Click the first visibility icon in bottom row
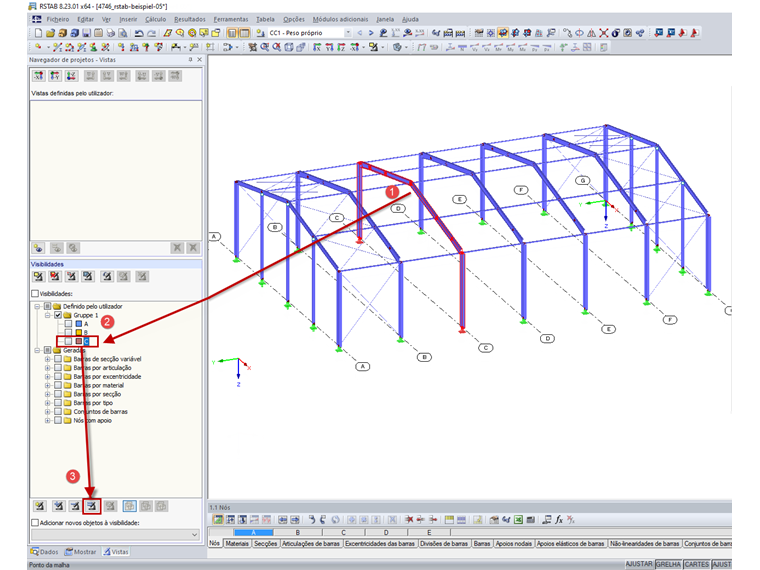 click(x=40, y=506)
